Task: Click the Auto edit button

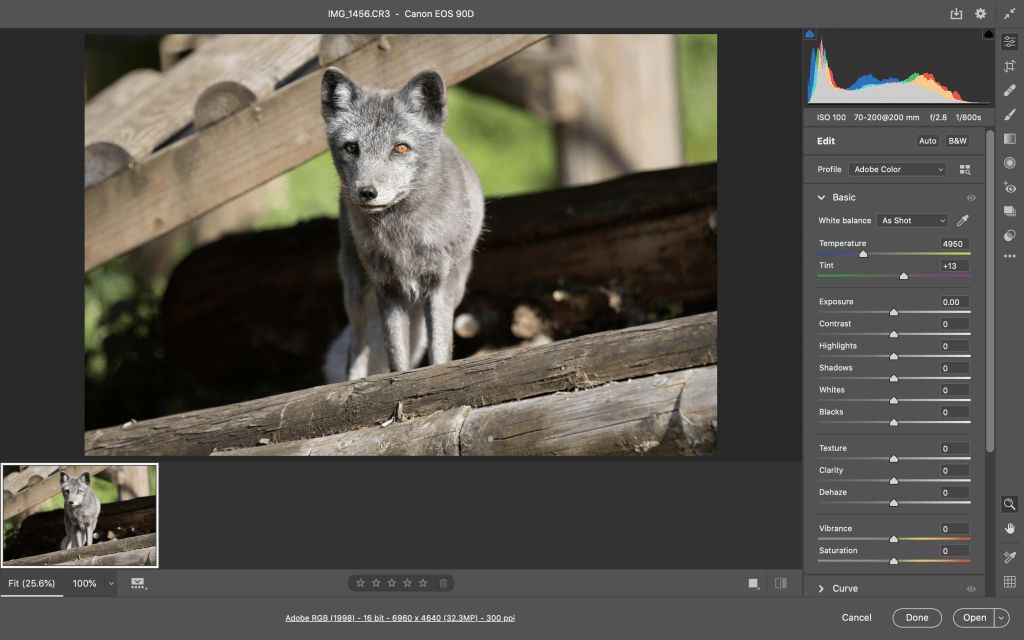Action: click(x=928, y=141)
